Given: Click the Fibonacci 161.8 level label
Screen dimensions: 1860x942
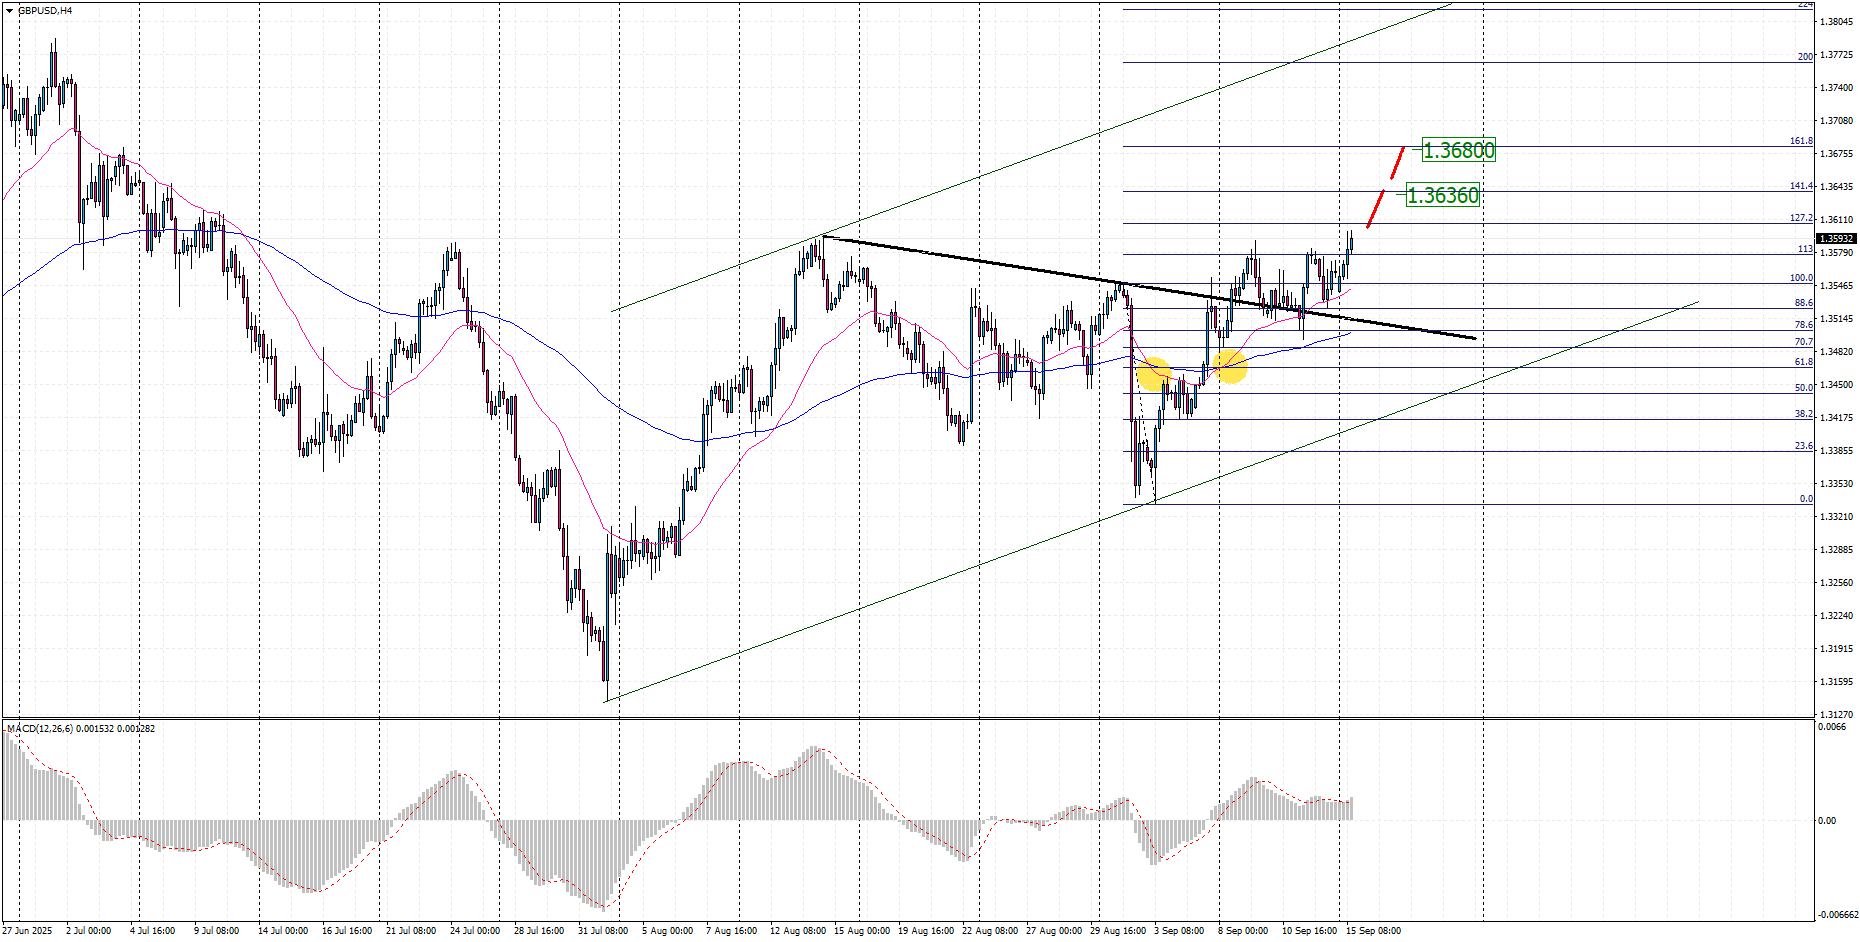Looking at the screenshot, I should tap(1800, 142).
